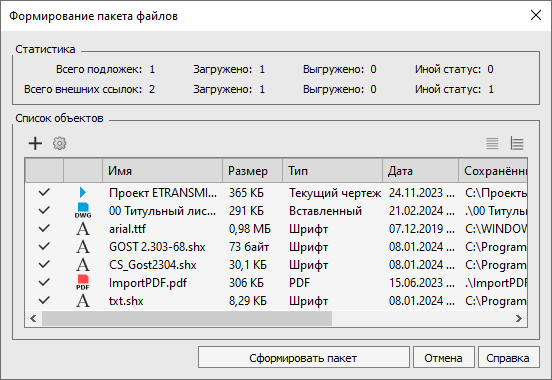Click the 365 КБ size cell

click(246, 193)
